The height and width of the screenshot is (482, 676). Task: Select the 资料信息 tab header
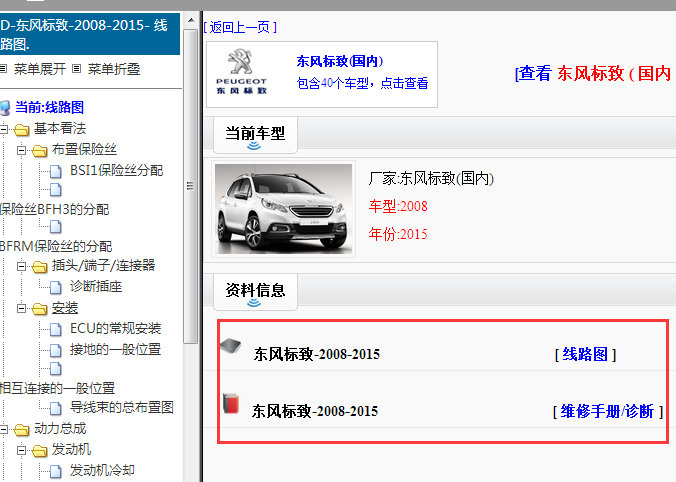click(255, 292)
